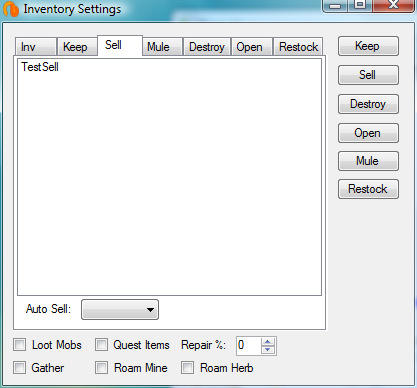Click the Repair % value field
The height and width of the screenshot is (388, 417).
coord(248,345)
